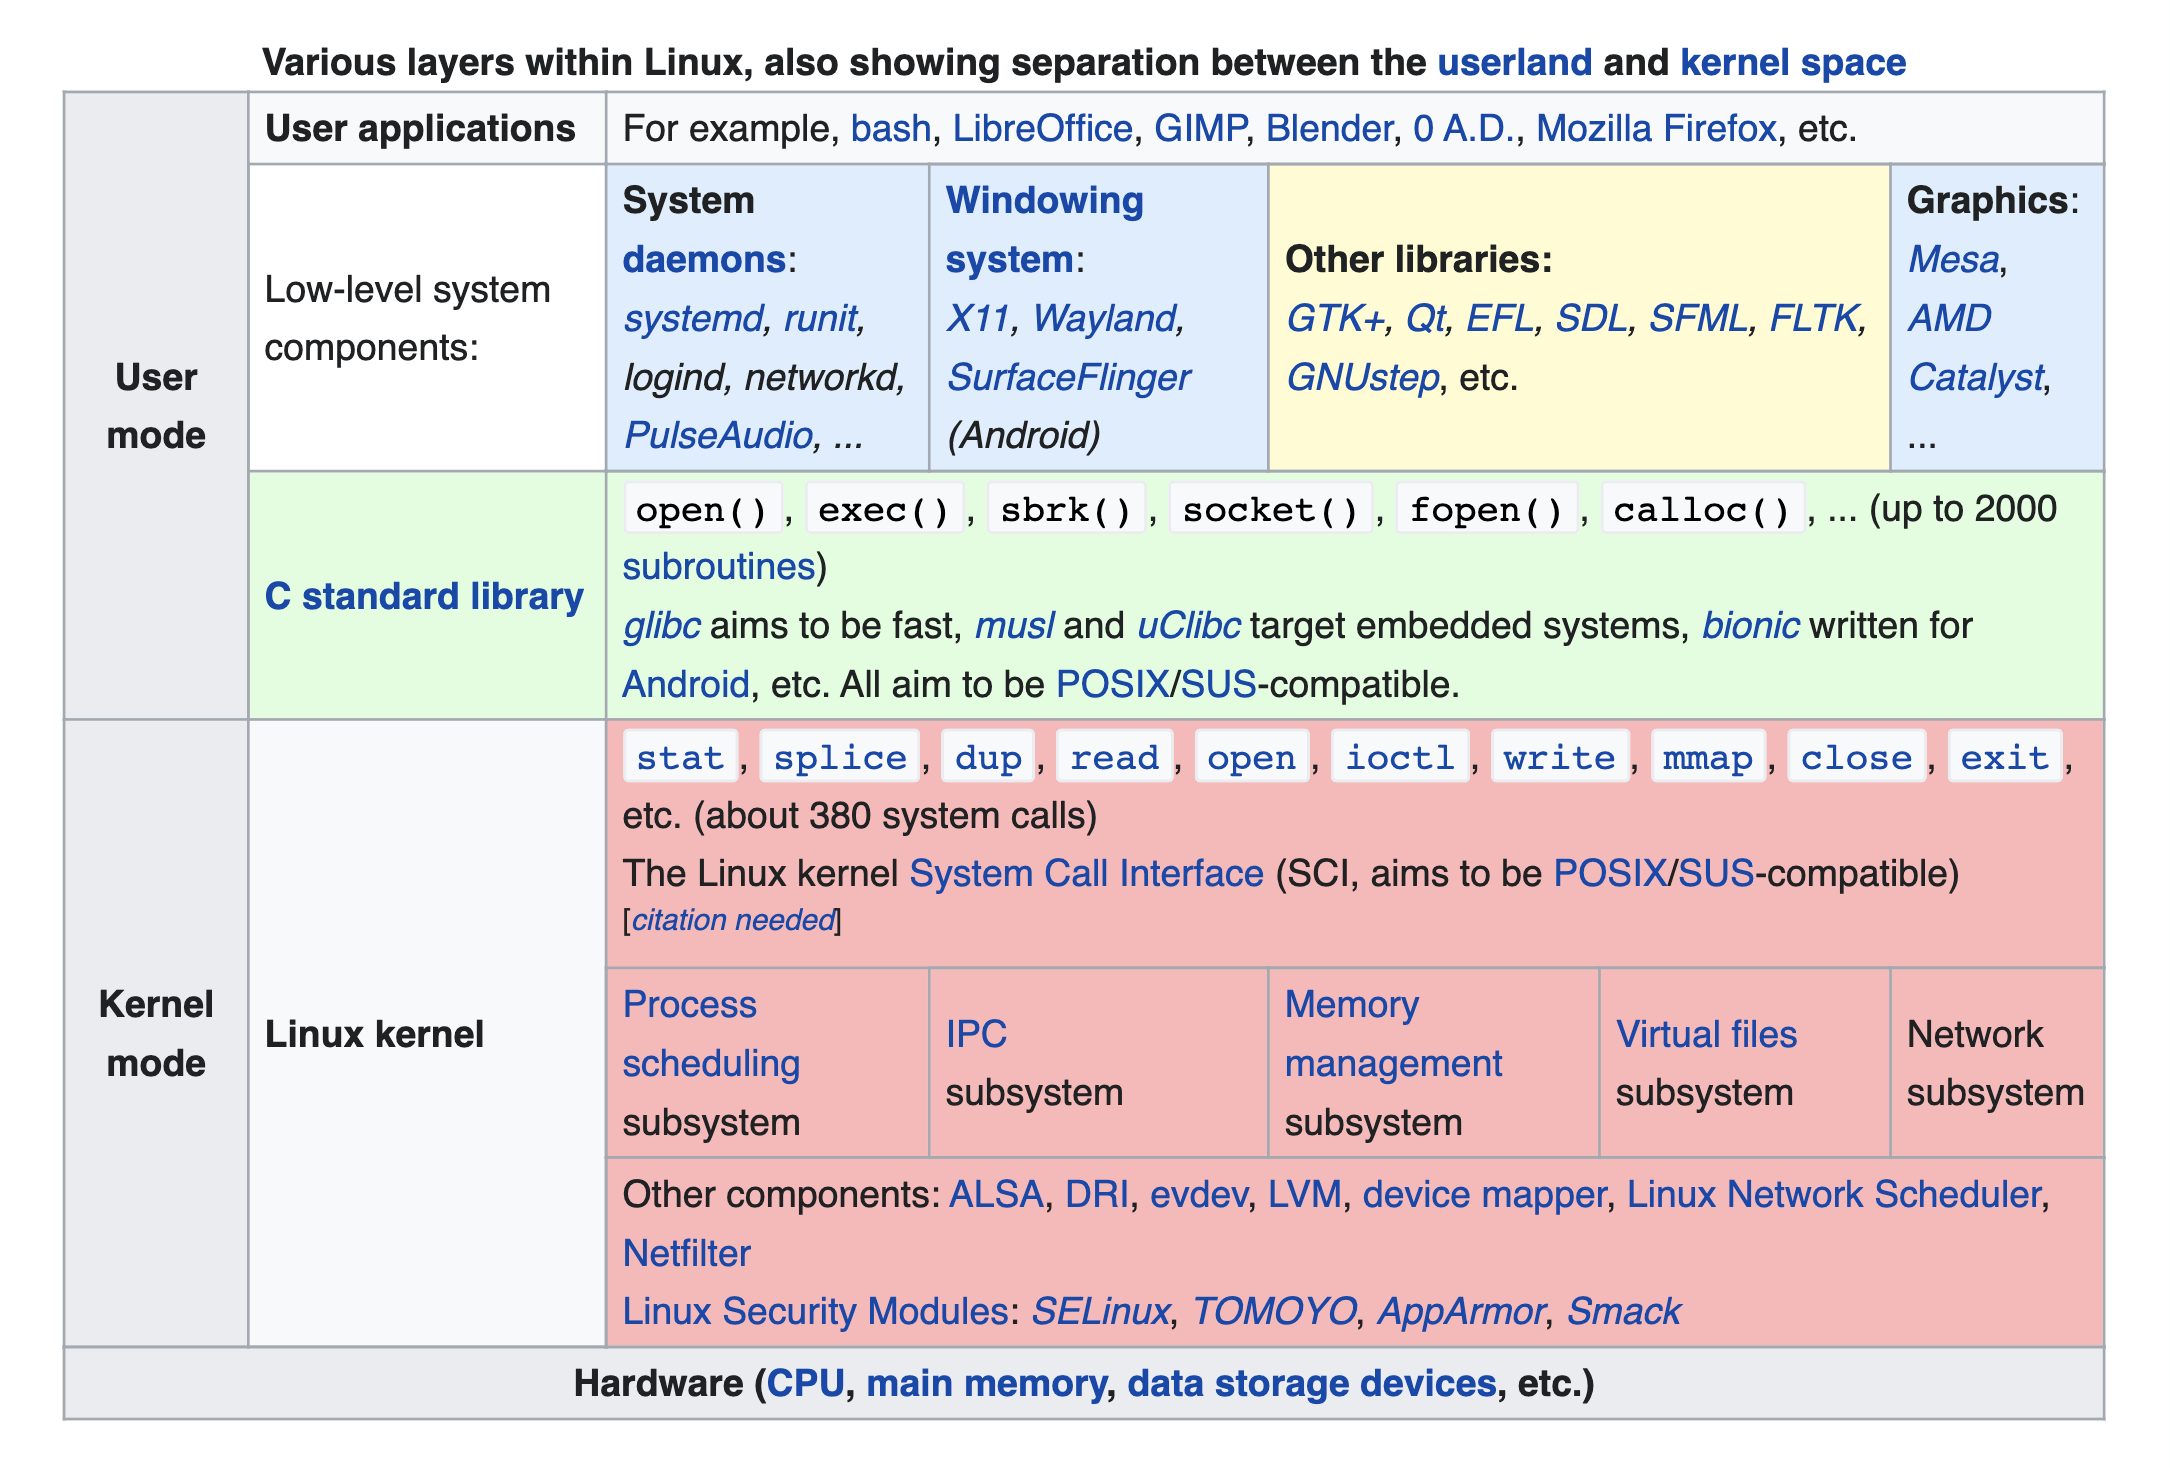
Task: Click the GIMP link
Action: 1200,128
